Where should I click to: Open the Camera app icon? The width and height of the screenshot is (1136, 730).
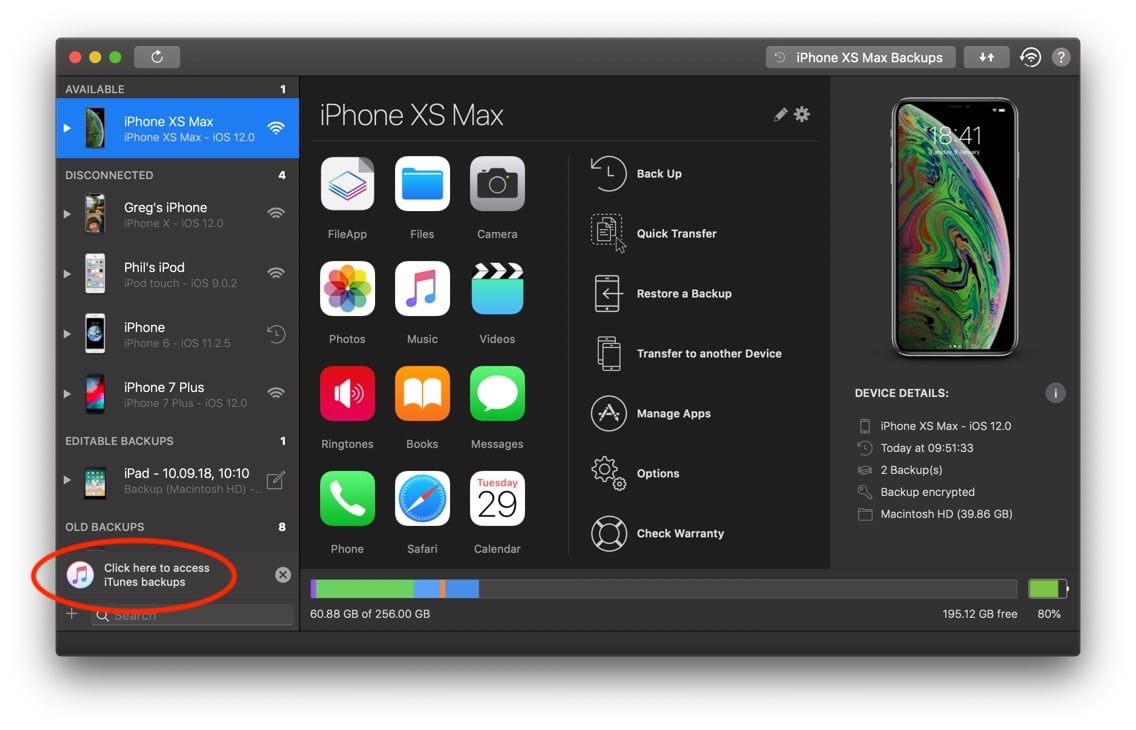tap(497, 184)
